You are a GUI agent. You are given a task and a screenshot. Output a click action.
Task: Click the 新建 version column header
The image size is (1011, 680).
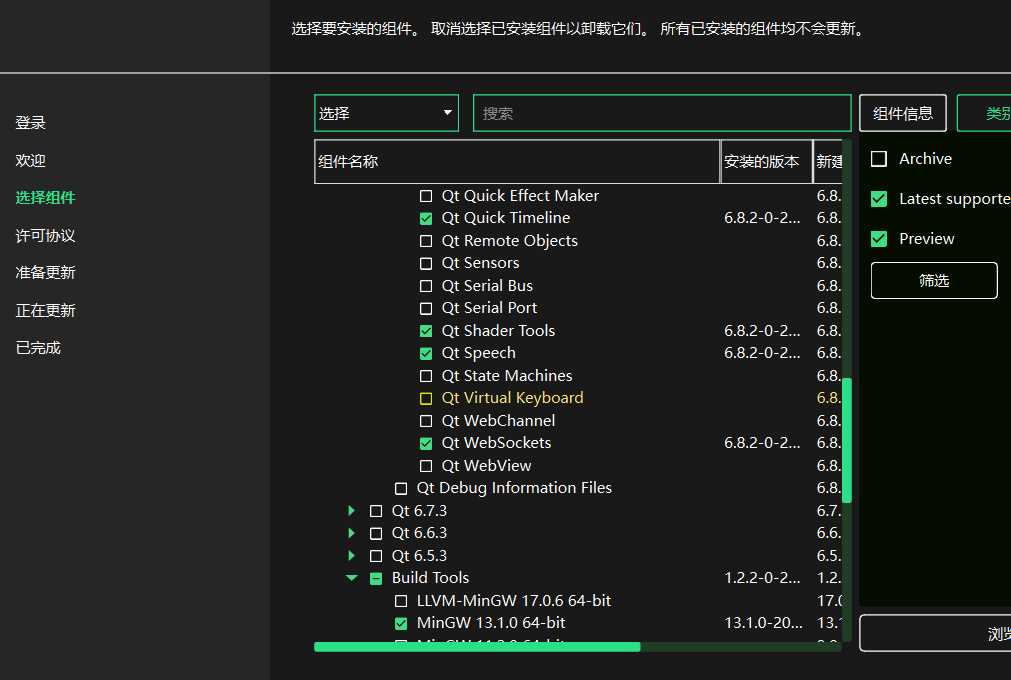coord(828,161)
